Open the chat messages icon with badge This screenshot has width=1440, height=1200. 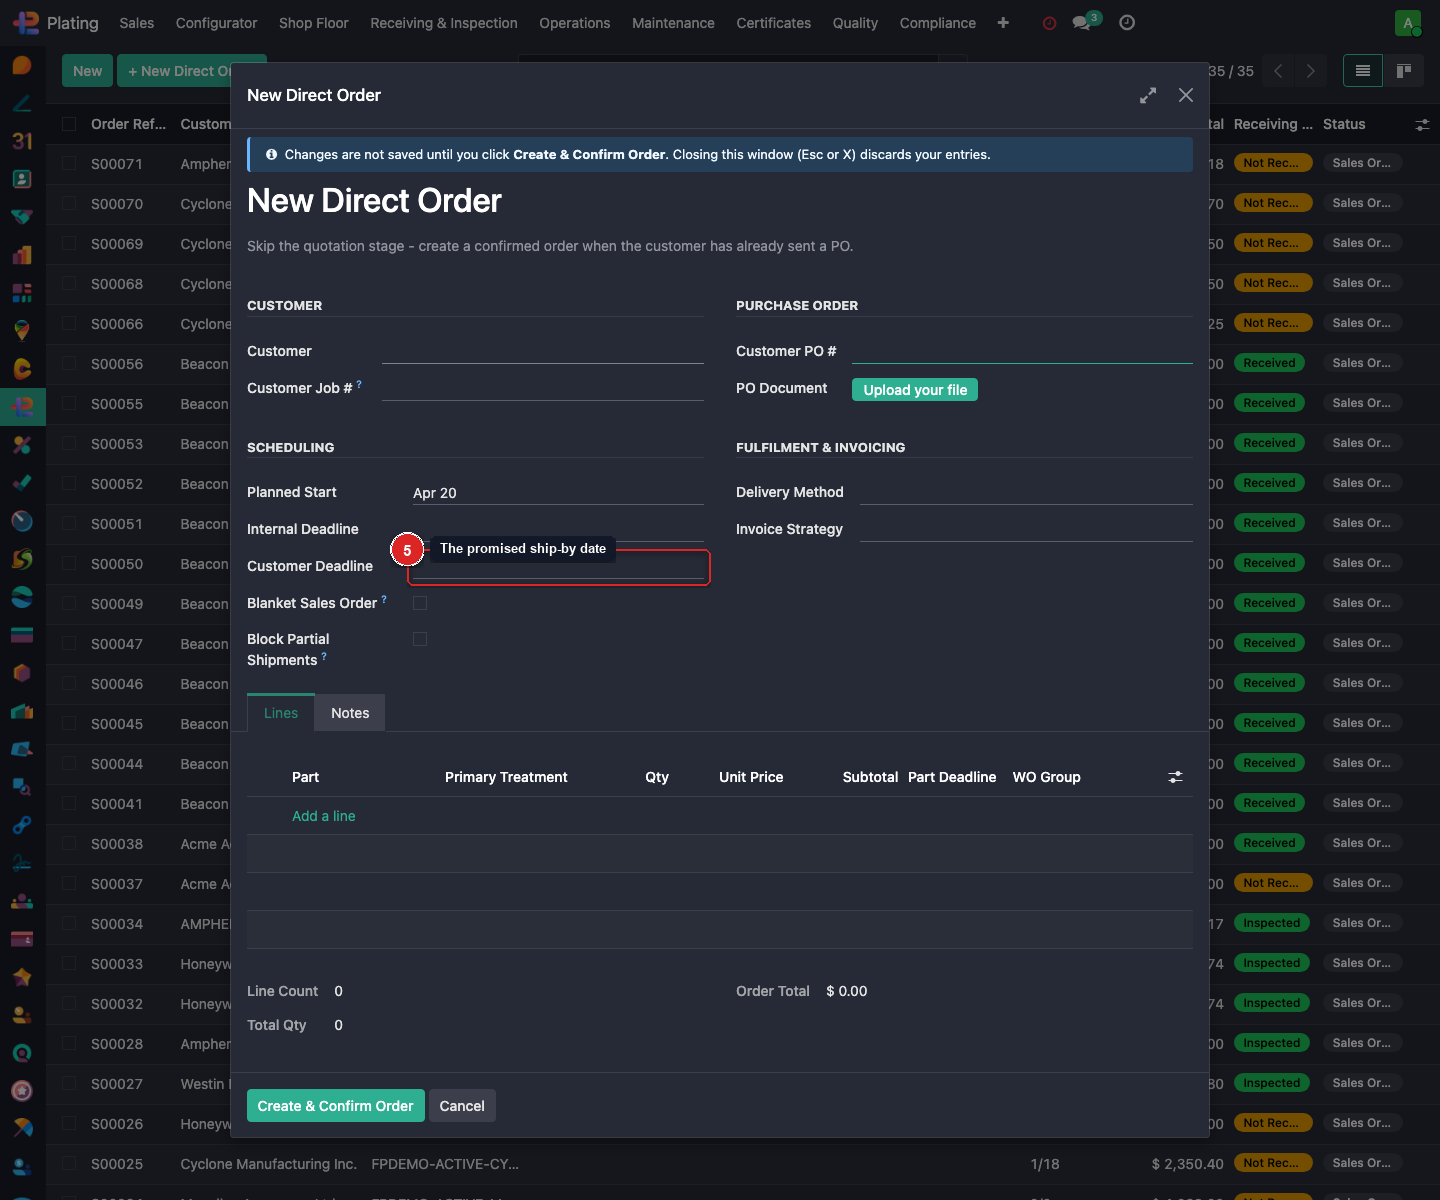[1082, 23]
